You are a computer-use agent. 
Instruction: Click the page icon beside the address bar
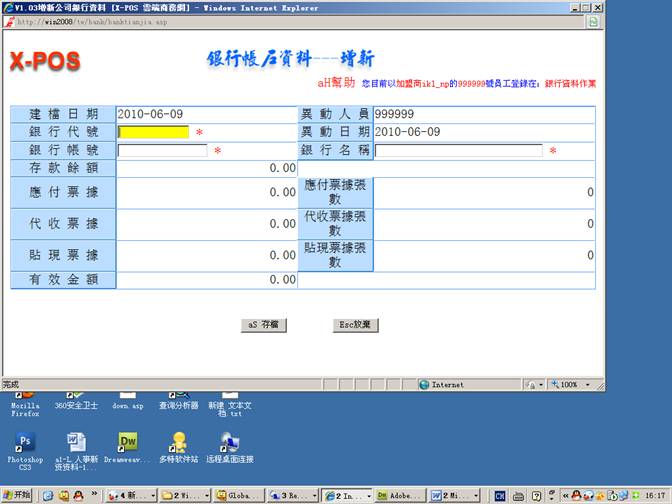[9, 21]
